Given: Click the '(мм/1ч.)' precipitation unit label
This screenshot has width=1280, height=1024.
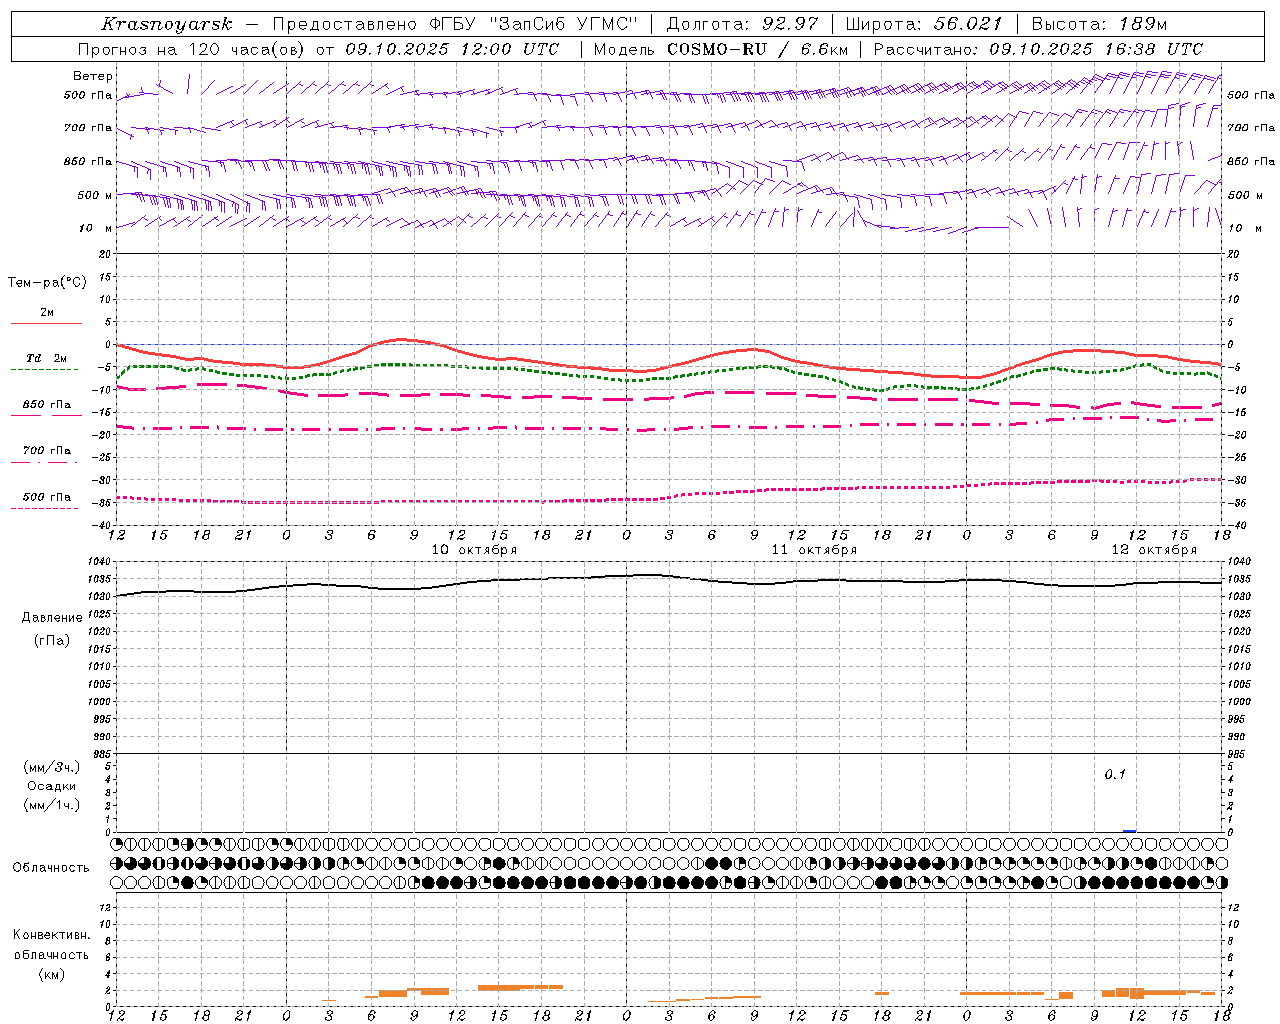Looking at the screenshot, I should point(52,805).
